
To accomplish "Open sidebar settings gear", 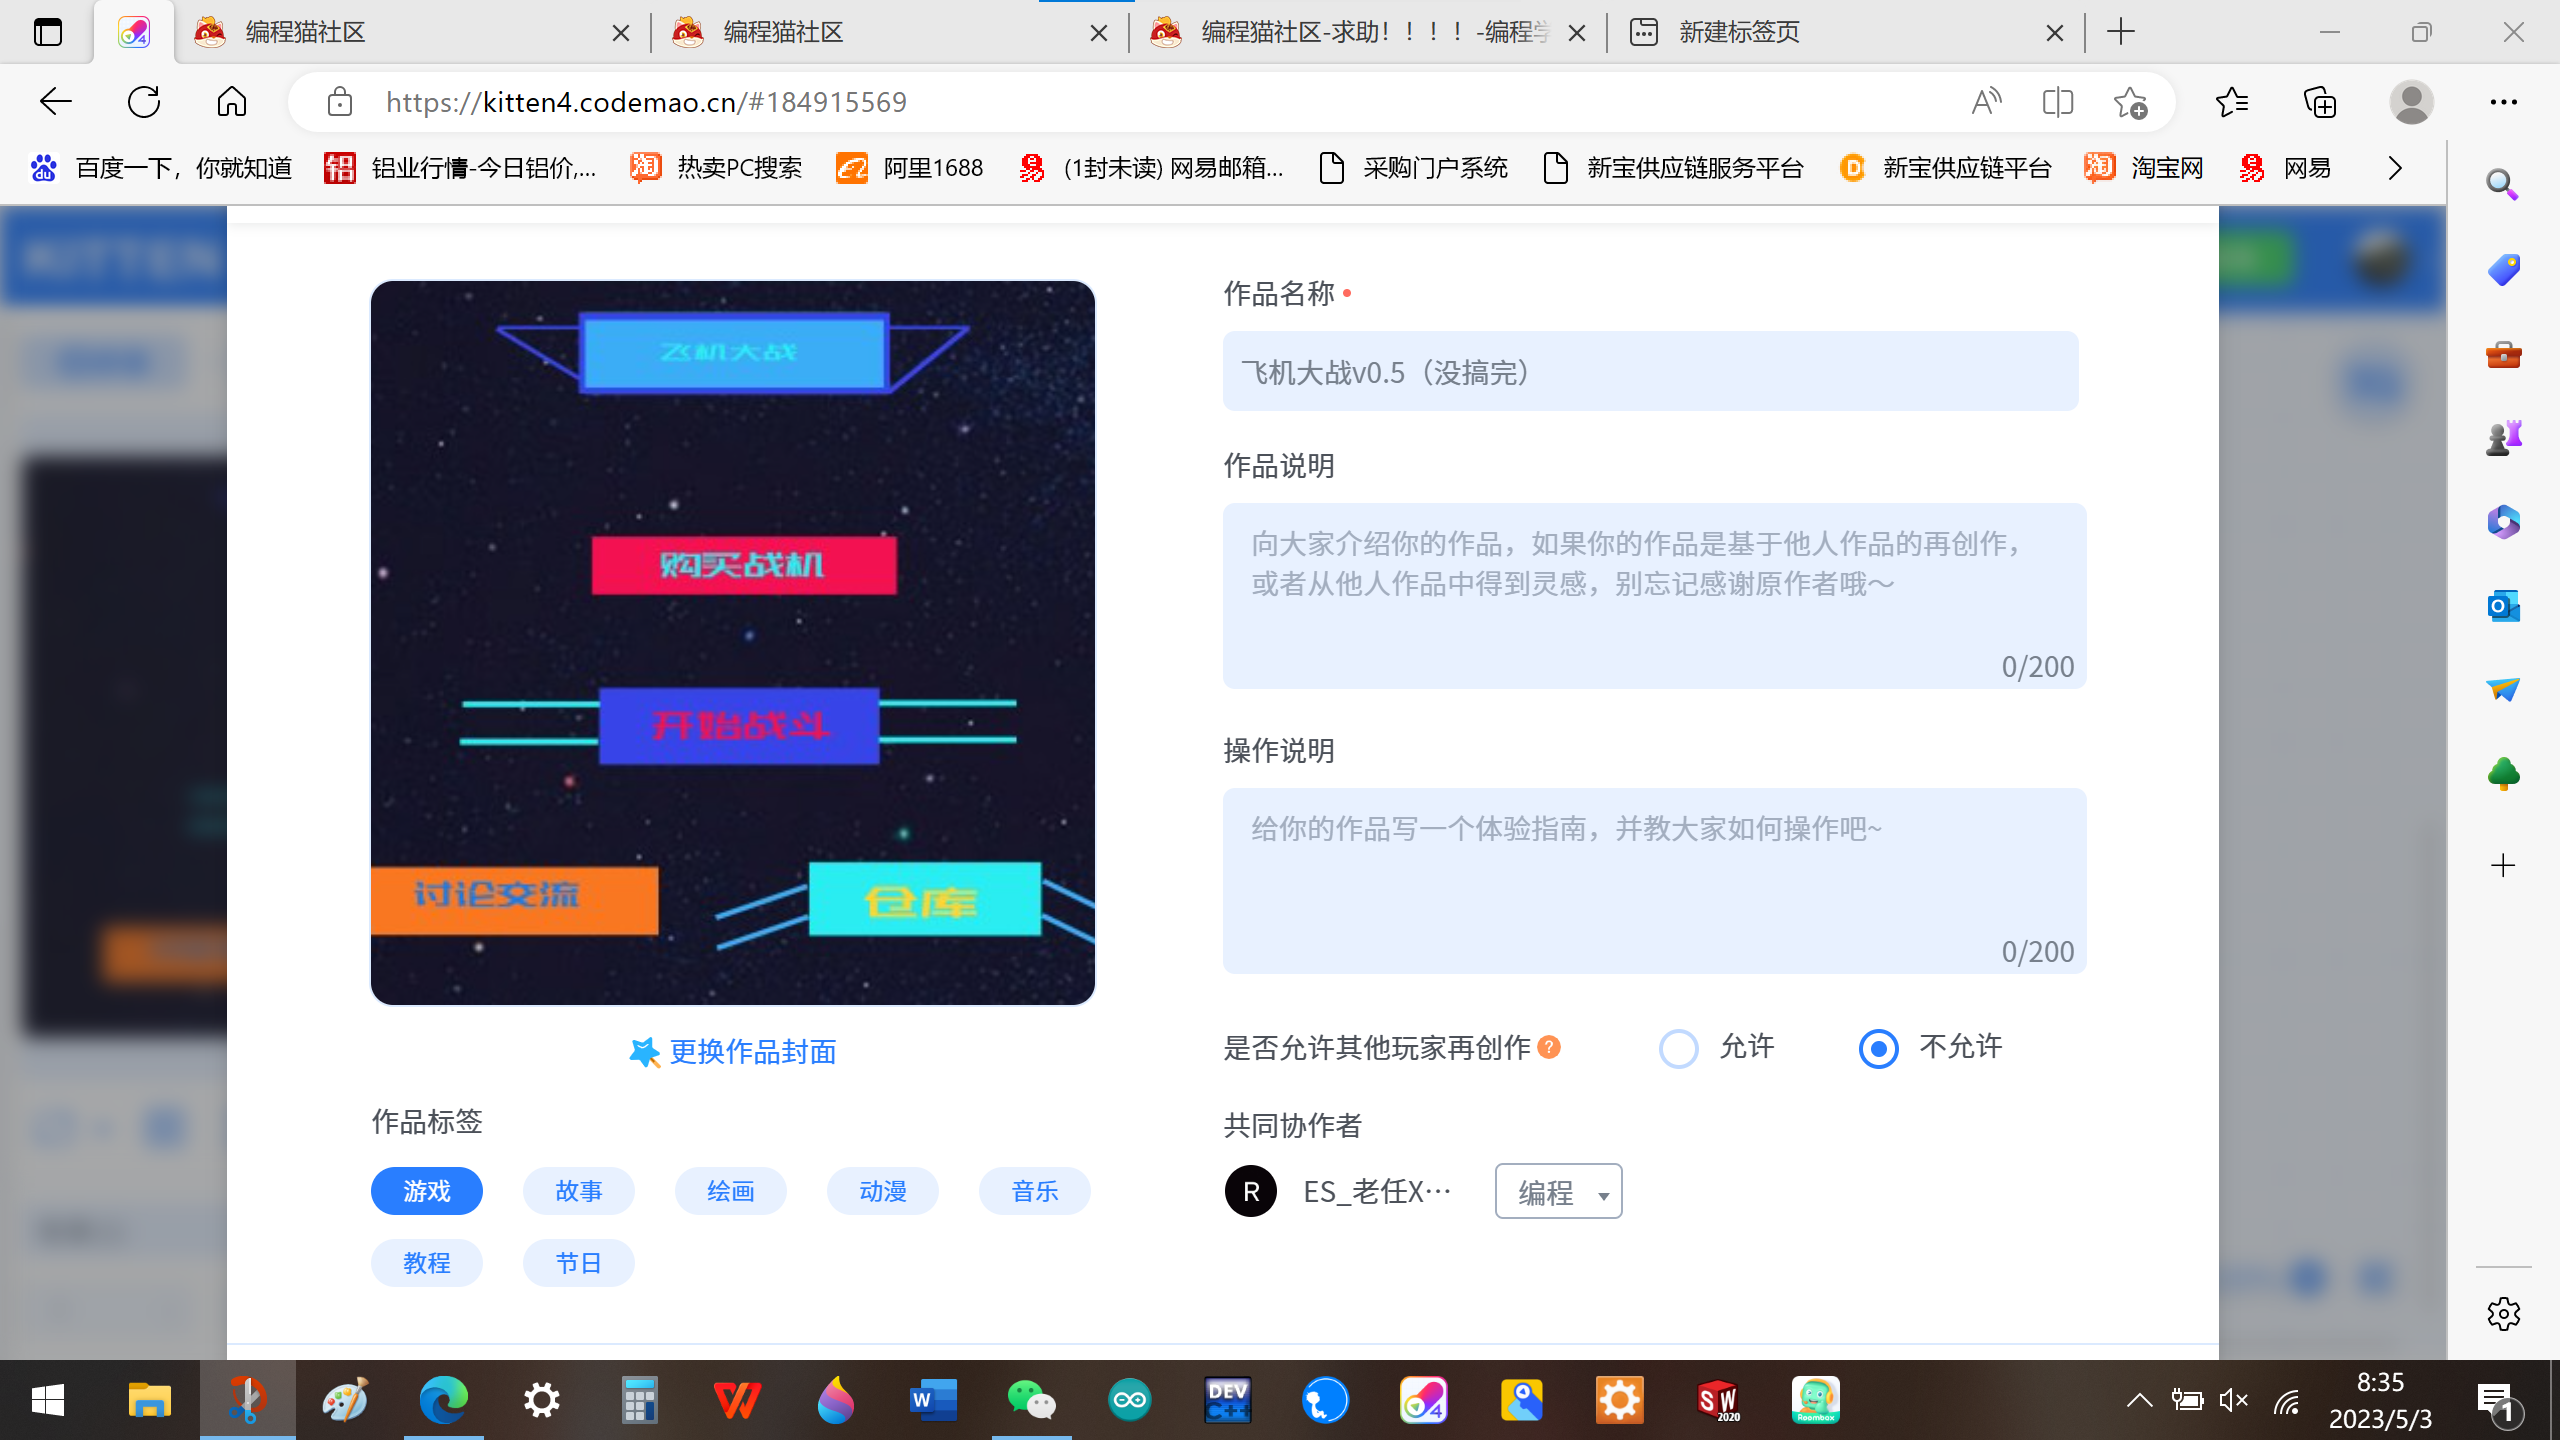I will (2503, 1314).
